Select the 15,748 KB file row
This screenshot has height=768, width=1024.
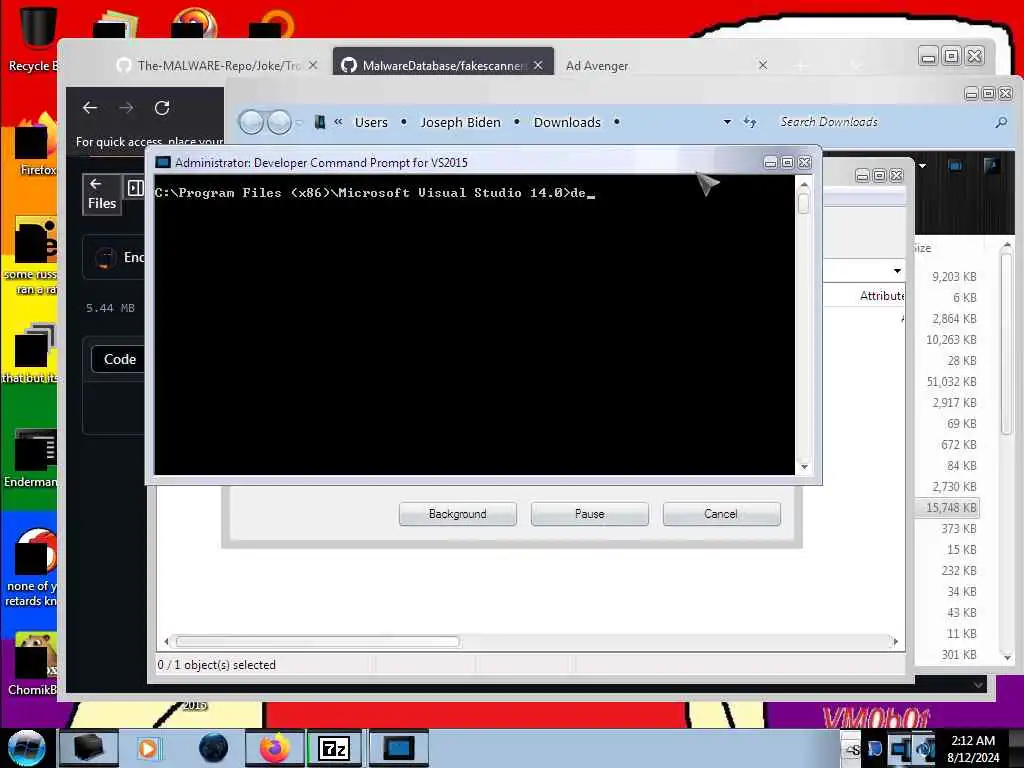point(950,507)
